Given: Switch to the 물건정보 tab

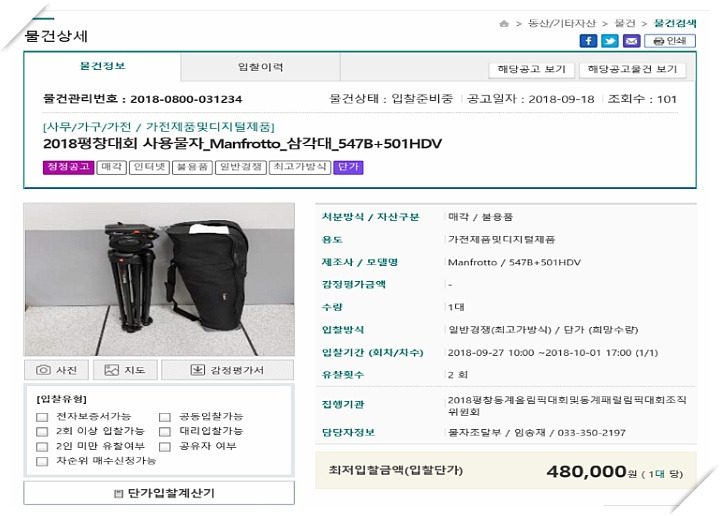Looking at the screenshot, I should pyautogui.click(x=102, y=66).
